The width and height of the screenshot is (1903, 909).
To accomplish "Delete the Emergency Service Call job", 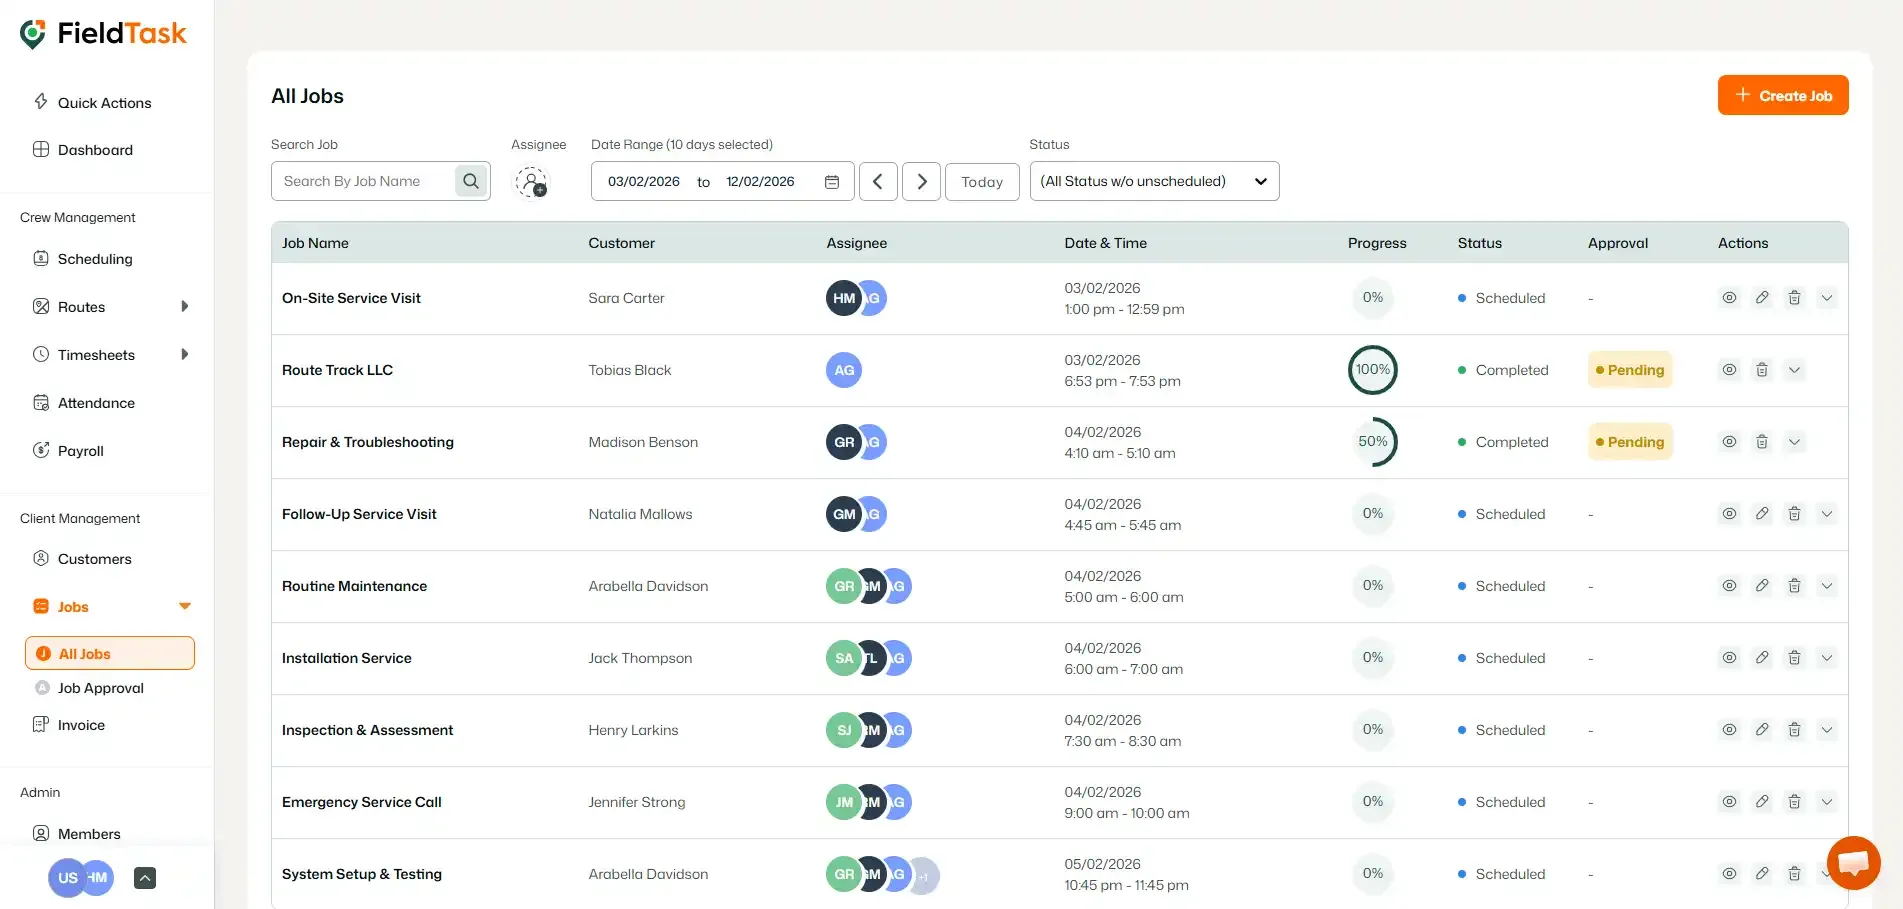I will [1794, 802].
